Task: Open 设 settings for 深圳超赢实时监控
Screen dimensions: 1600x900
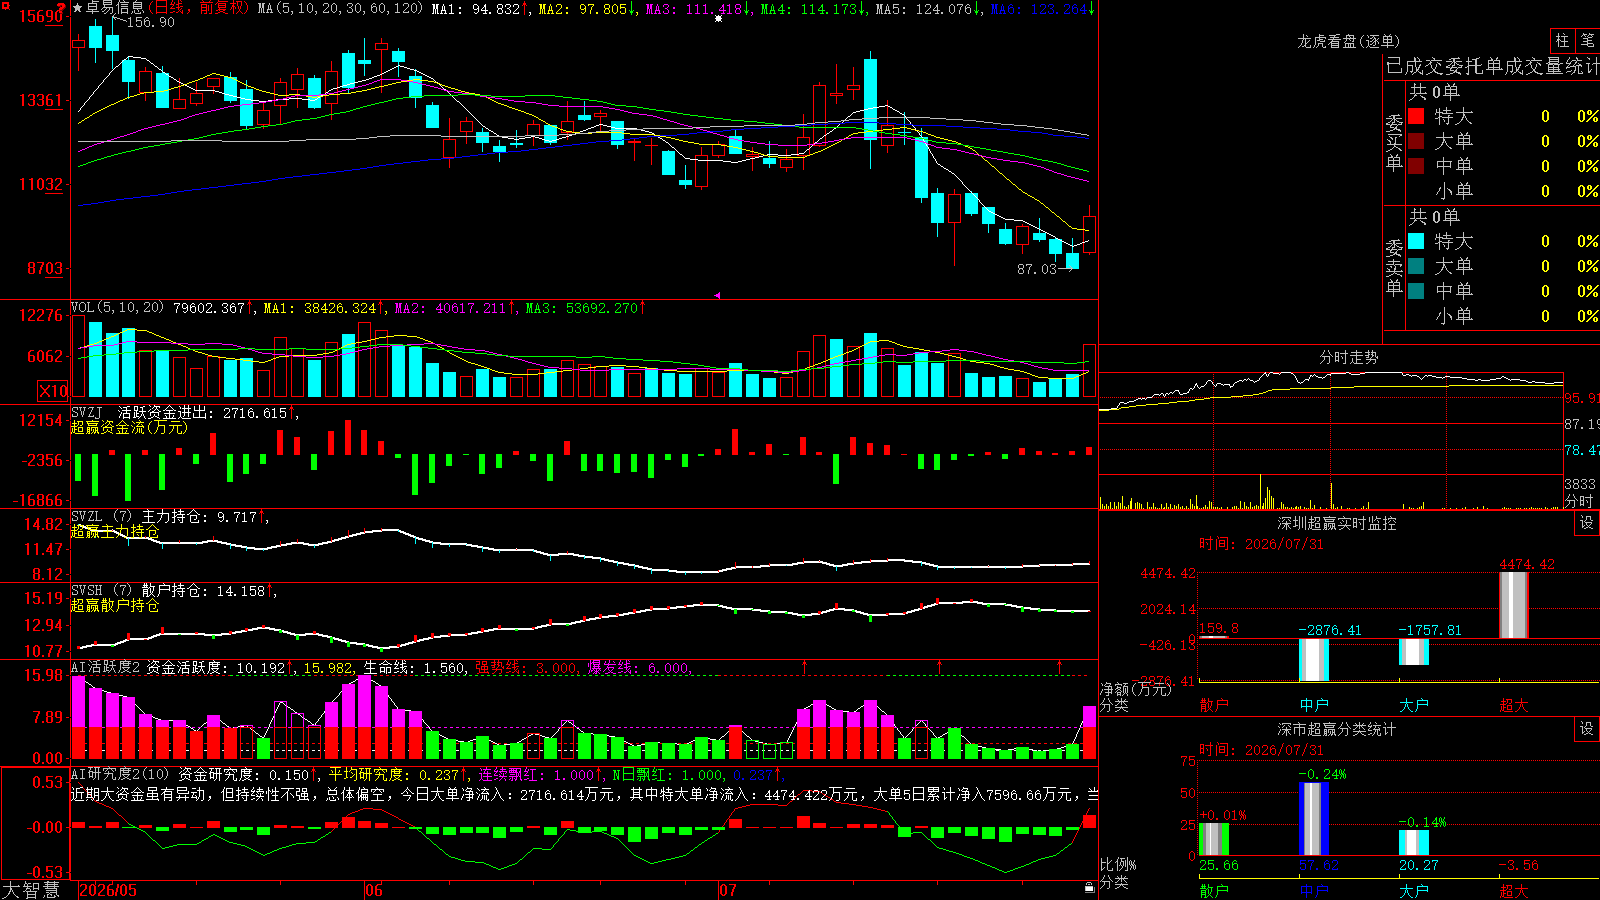Action: 1587,523
